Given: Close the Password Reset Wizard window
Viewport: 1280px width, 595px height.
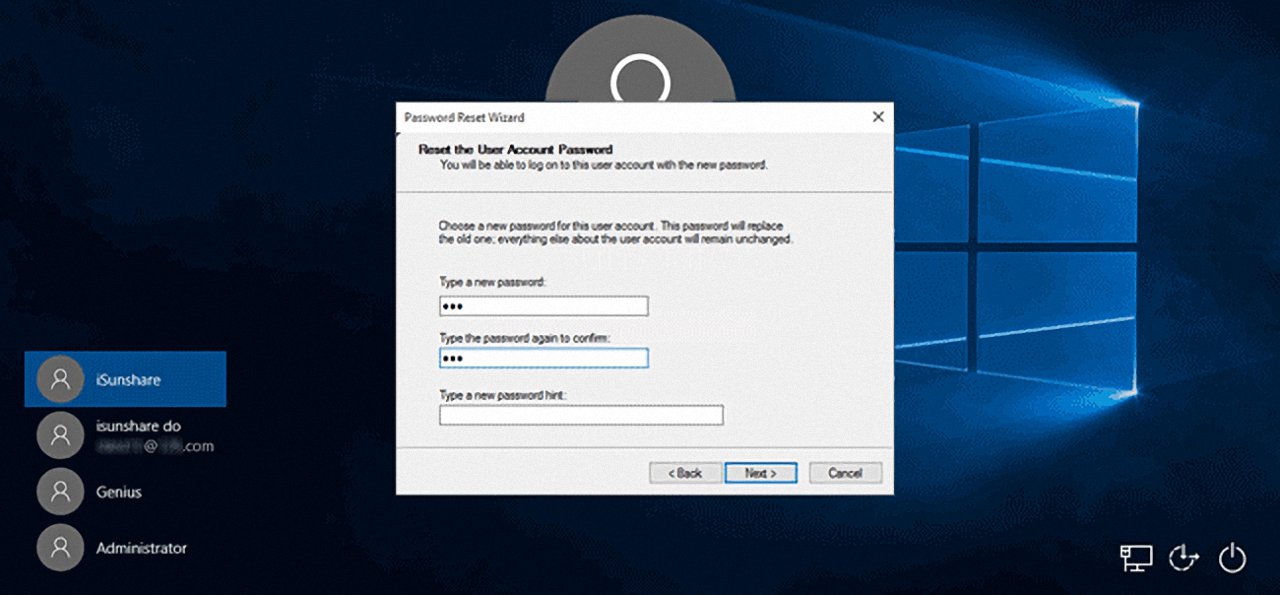Looking at the screenshot, I should pyautogui.click(x=877, y=117).
